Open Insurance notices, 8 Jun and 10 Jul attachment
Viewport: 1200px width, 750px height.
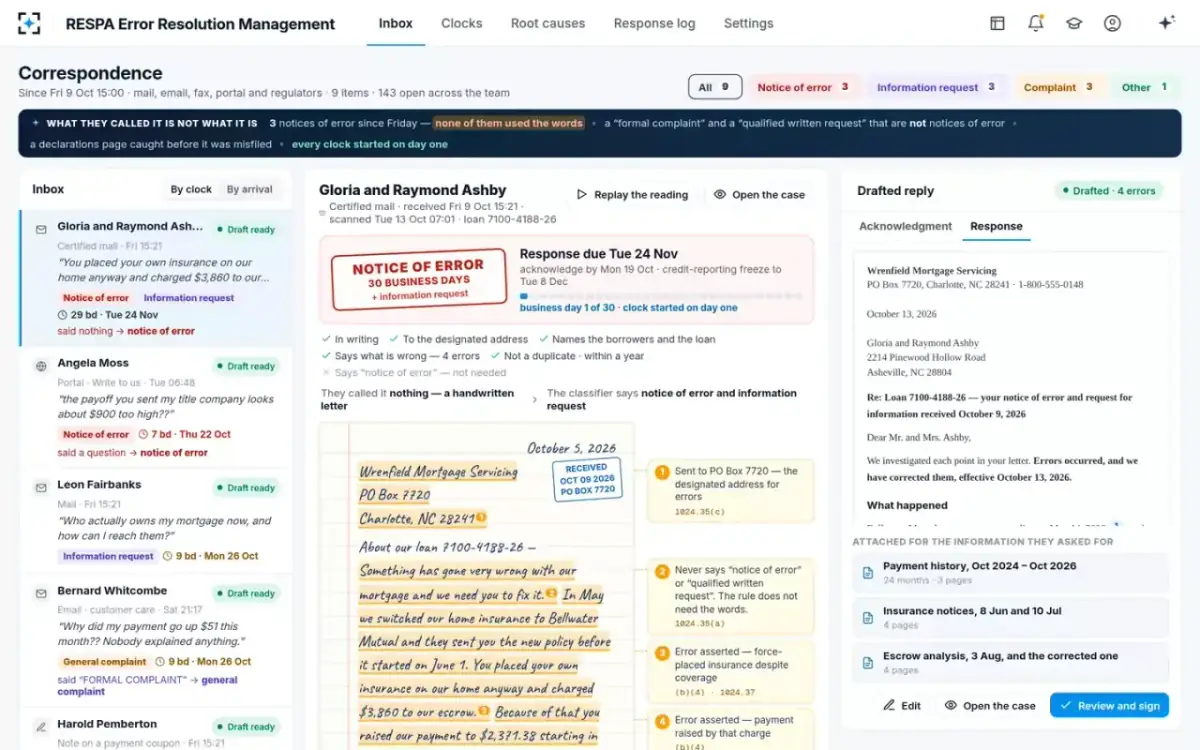(1010, 617)
